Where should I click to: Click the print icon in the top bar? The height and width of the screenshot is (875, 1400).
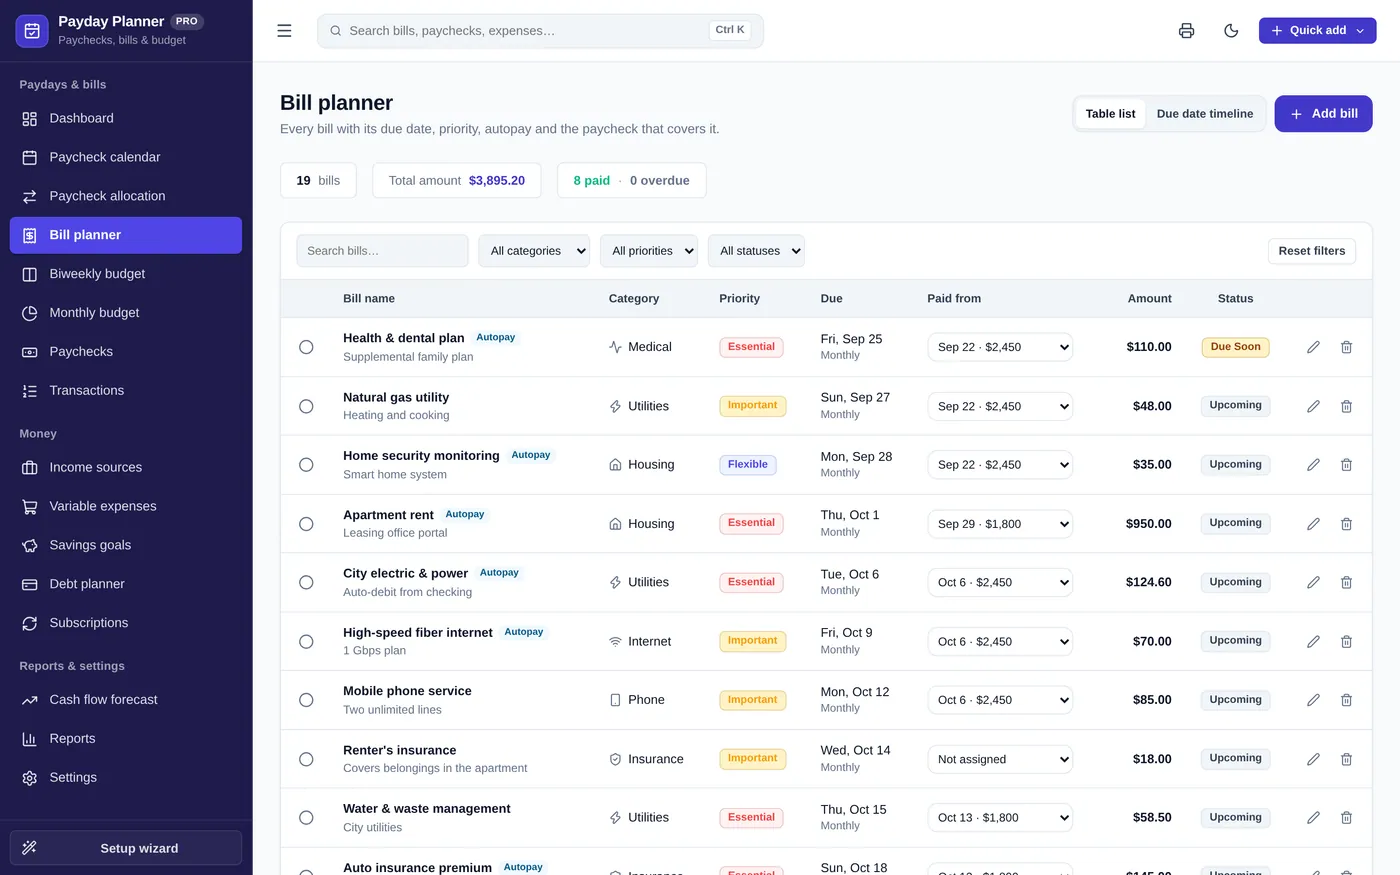tap(1186, 31)
